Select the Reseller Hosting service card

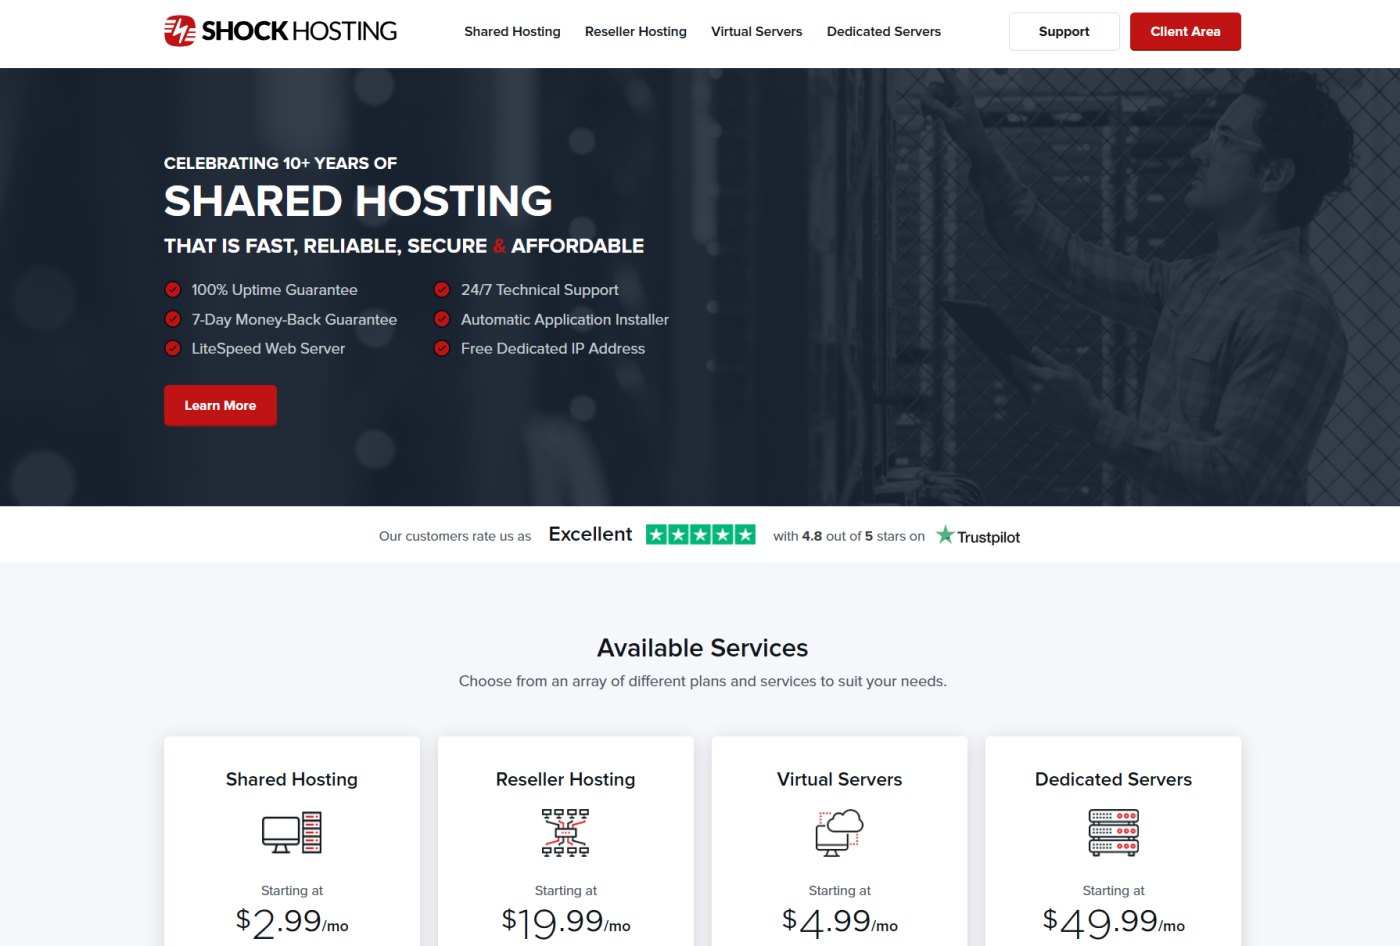click(x=565, y=840)
